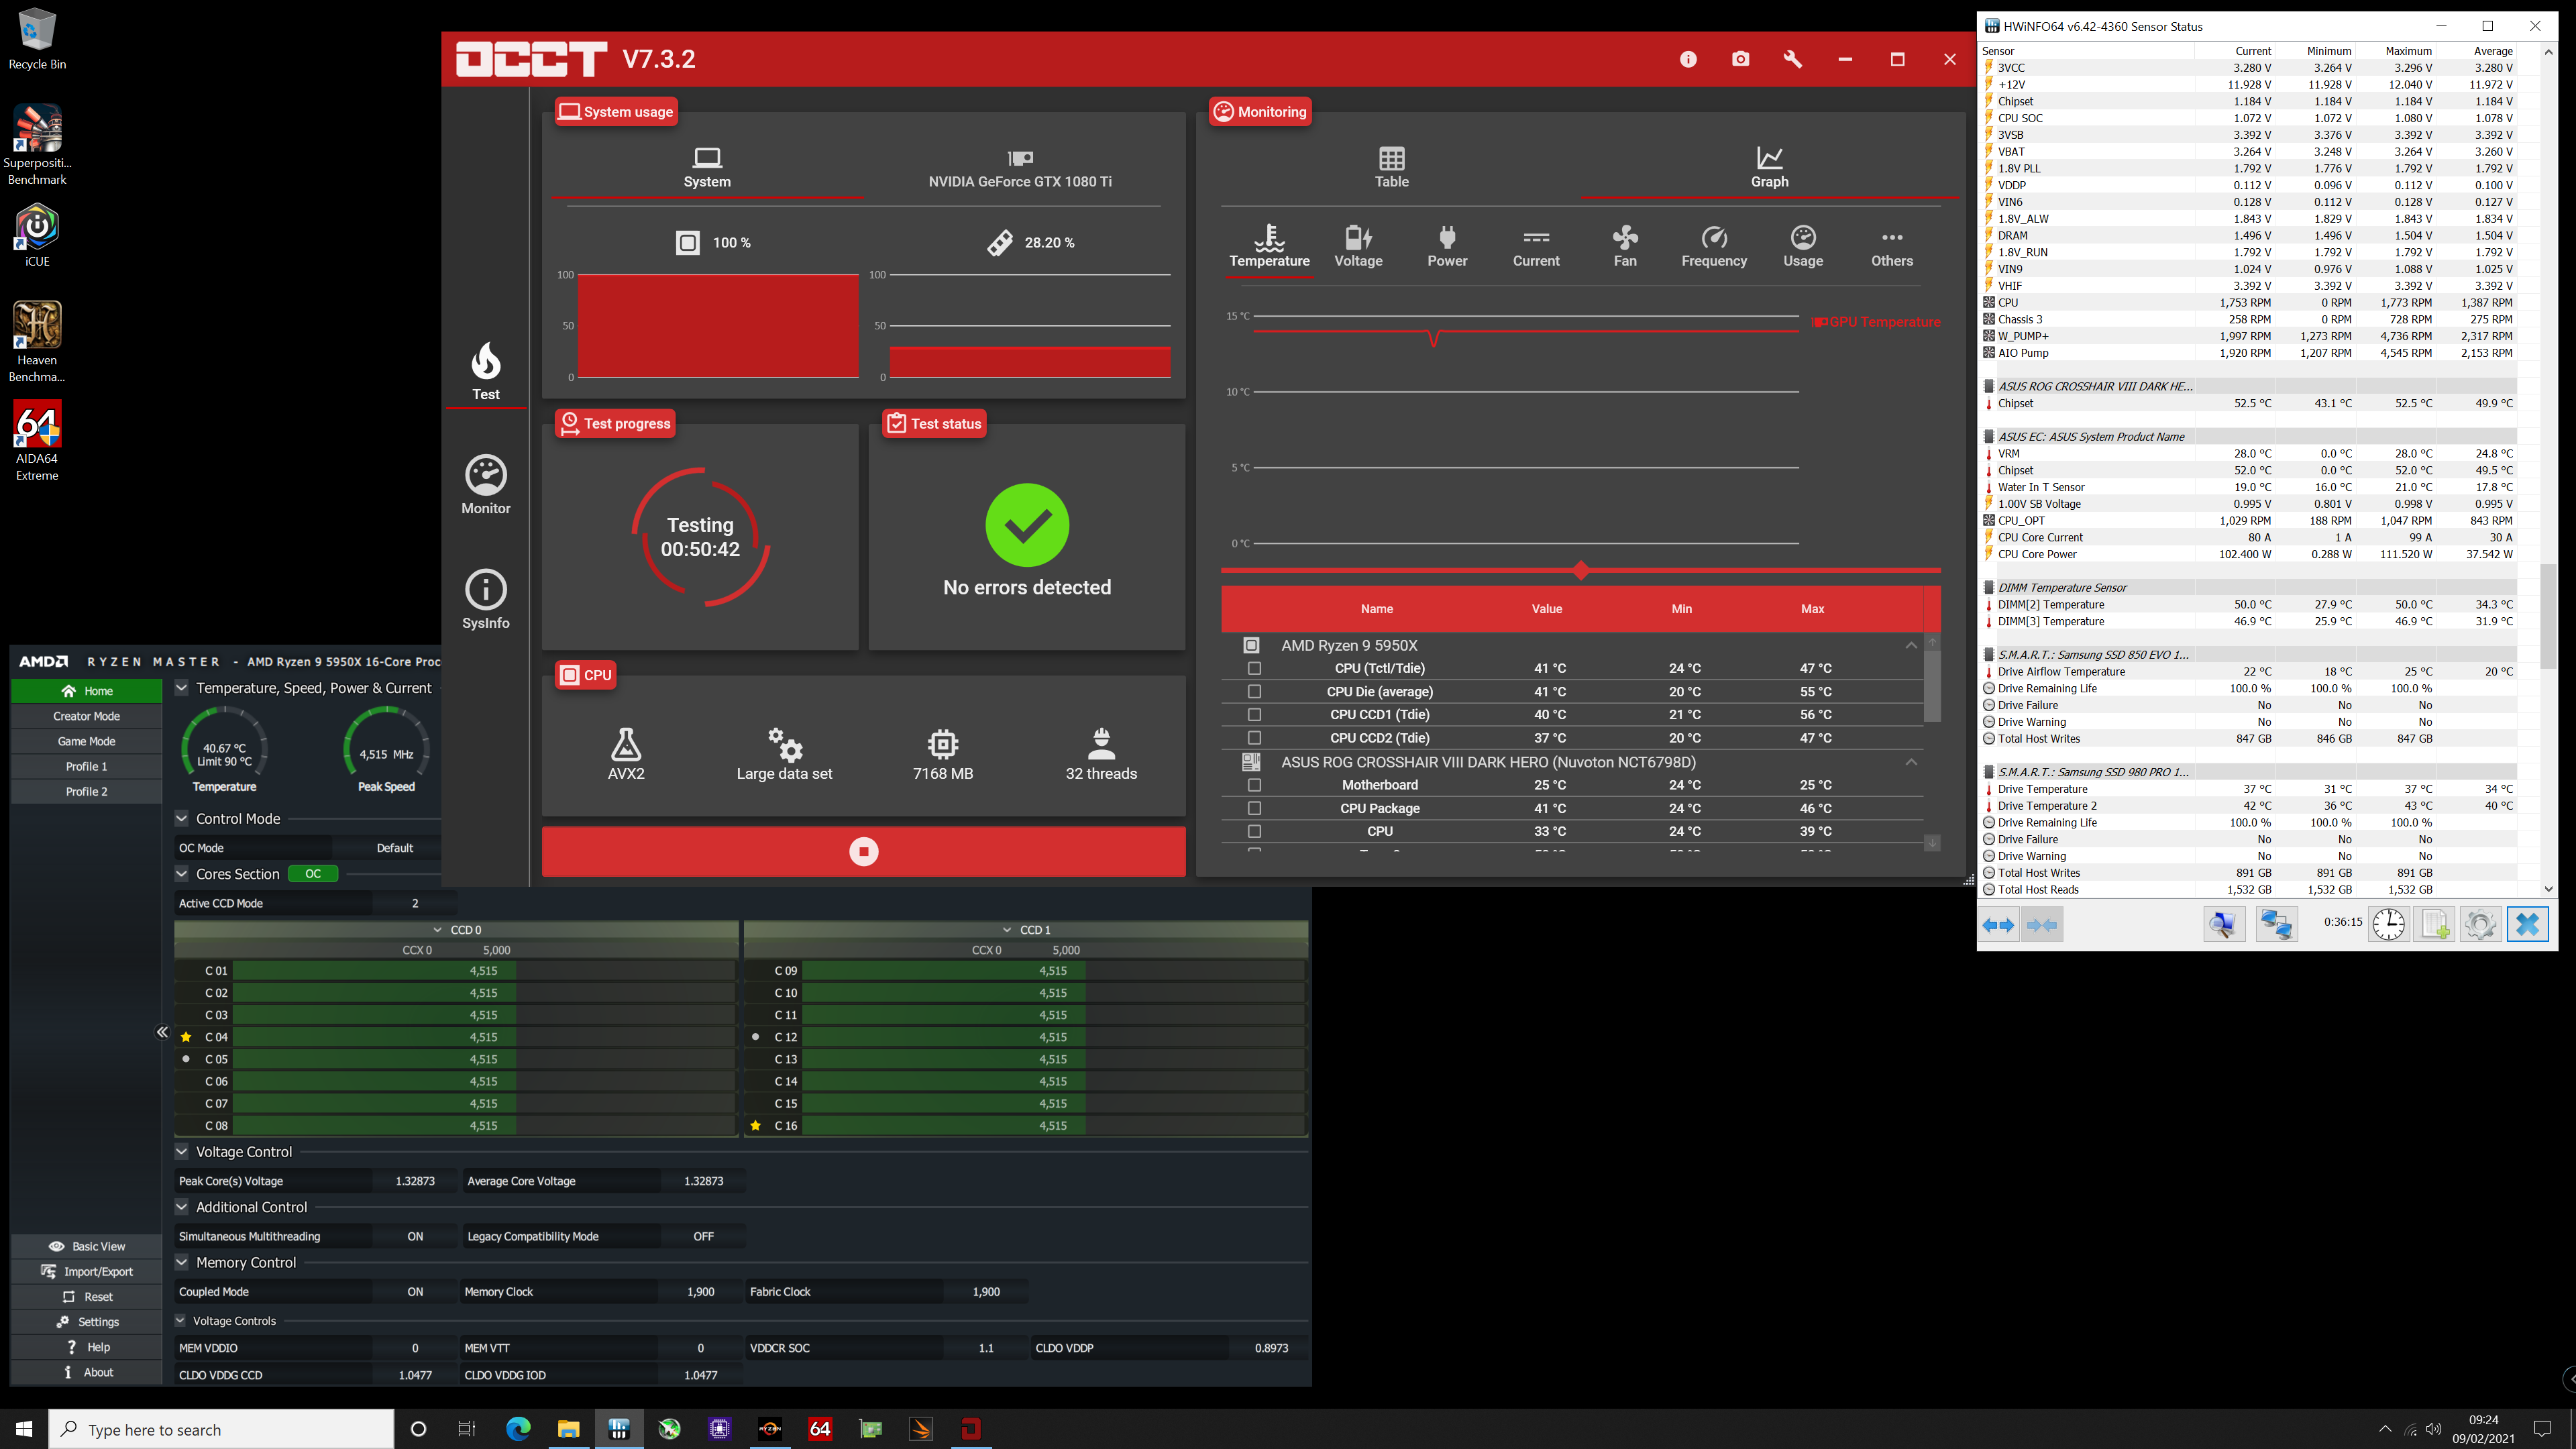Check the CPU CCD1 (Tdie) checkbox
The image size is (2576, 1449).
click(1254, 714)
